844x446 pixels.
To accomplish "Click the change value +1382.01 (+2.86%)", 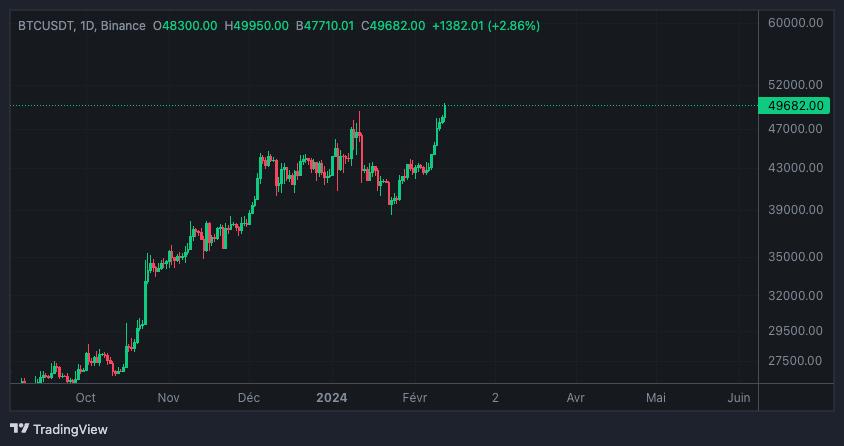I will 486,26.
